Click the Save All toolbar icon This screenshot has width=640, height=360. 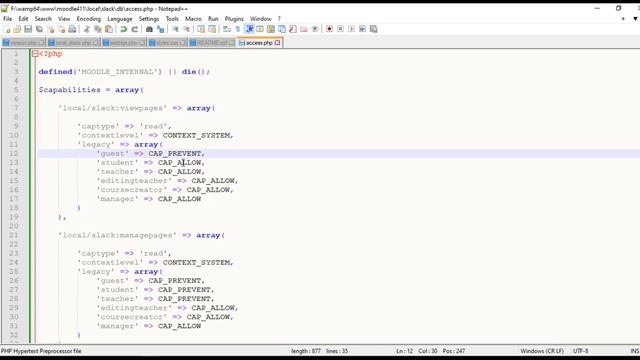click(39, 29)
